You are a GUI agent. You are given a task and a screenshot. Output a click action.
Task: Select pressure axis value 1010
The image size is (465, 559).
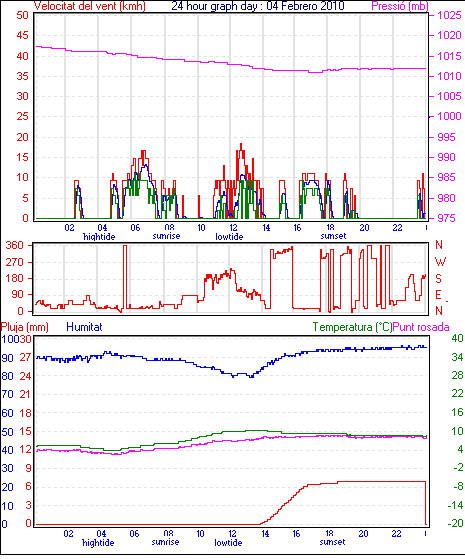(x=449, y=76)
